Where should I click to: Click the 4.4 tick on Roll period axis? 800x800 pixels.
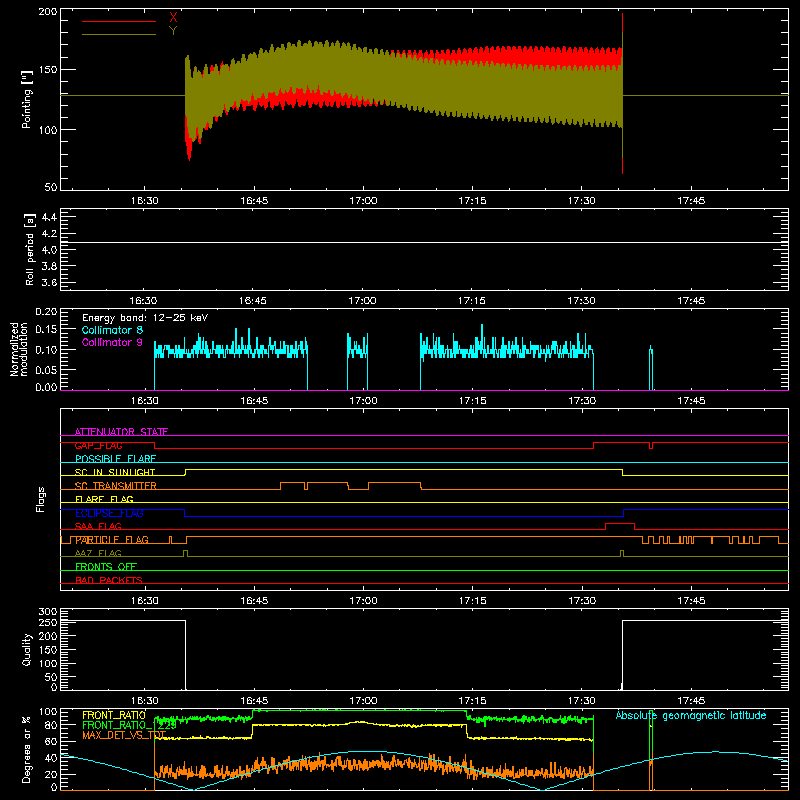49,217
